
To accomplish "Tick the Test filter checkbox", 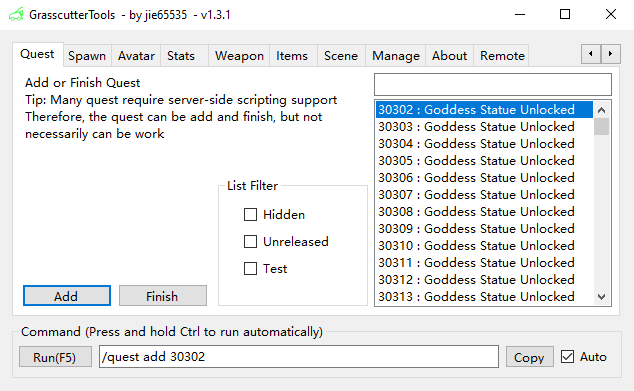I will point(250,268).
